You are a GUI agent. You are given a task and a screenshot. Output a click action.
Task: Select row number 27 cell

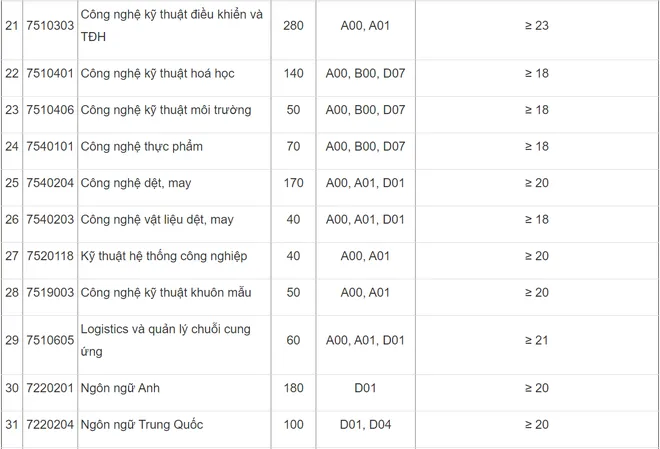point(12,256)
